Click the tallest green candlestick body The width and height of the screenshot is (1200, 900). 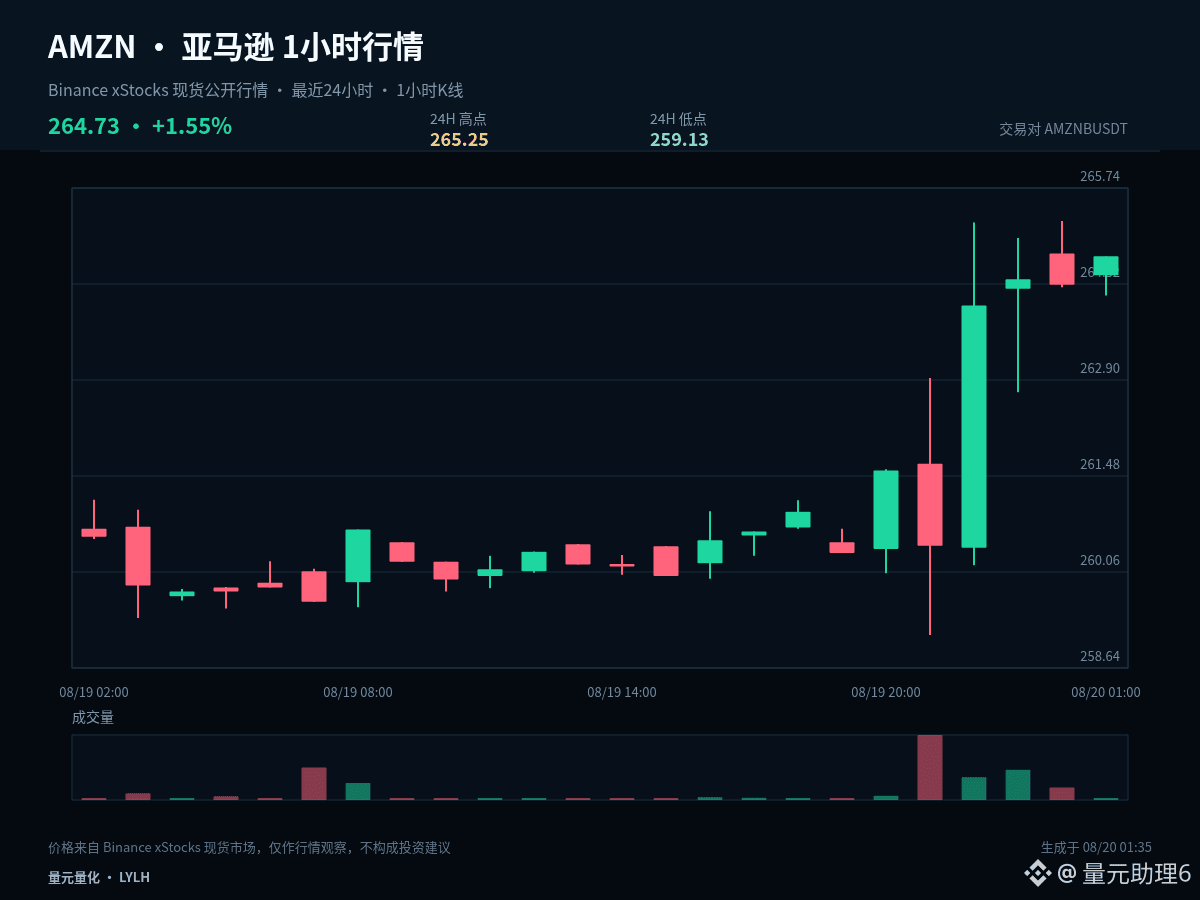974,426
